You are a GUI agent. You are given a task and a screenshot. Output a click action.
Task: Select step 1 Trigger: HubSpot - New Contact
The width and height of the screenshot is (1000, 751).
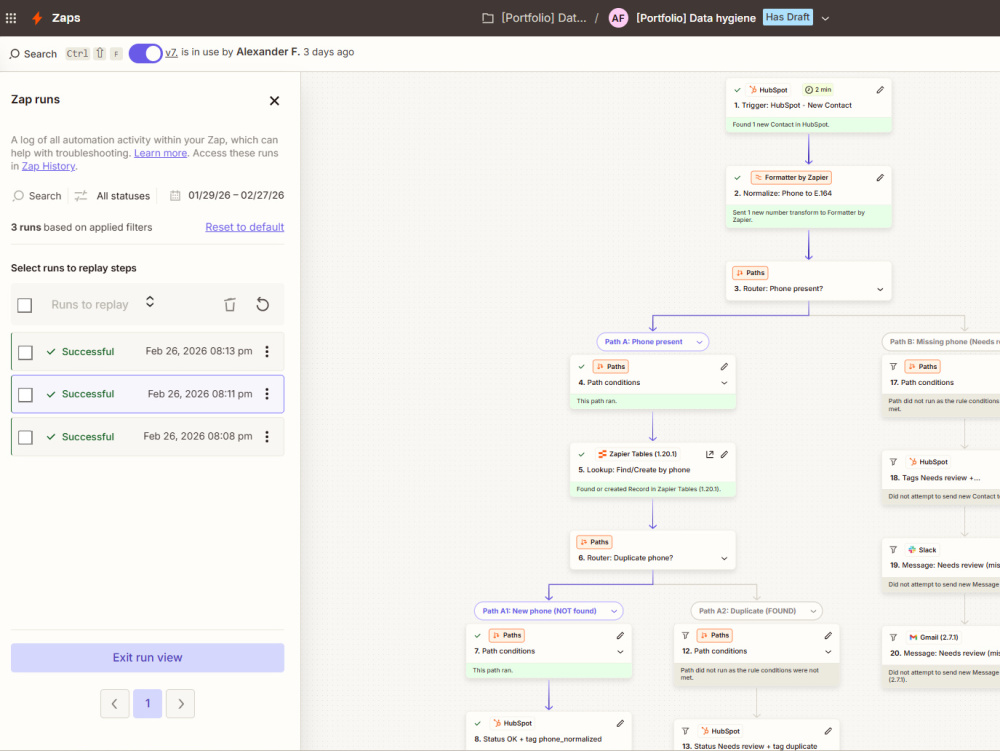(809, 105)
